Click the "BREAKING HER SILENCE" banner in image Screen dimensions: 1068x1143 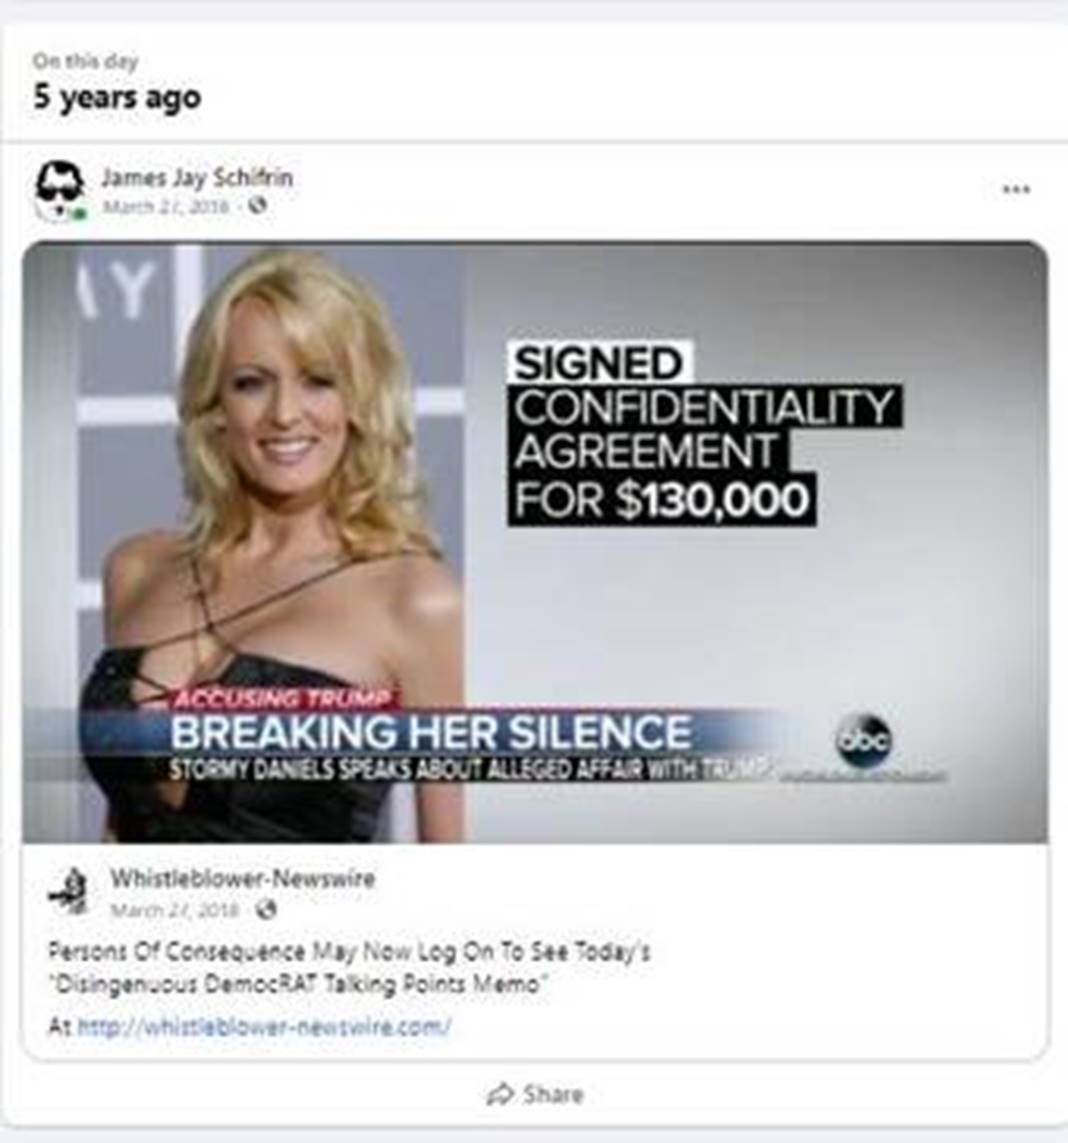point(430,732)
